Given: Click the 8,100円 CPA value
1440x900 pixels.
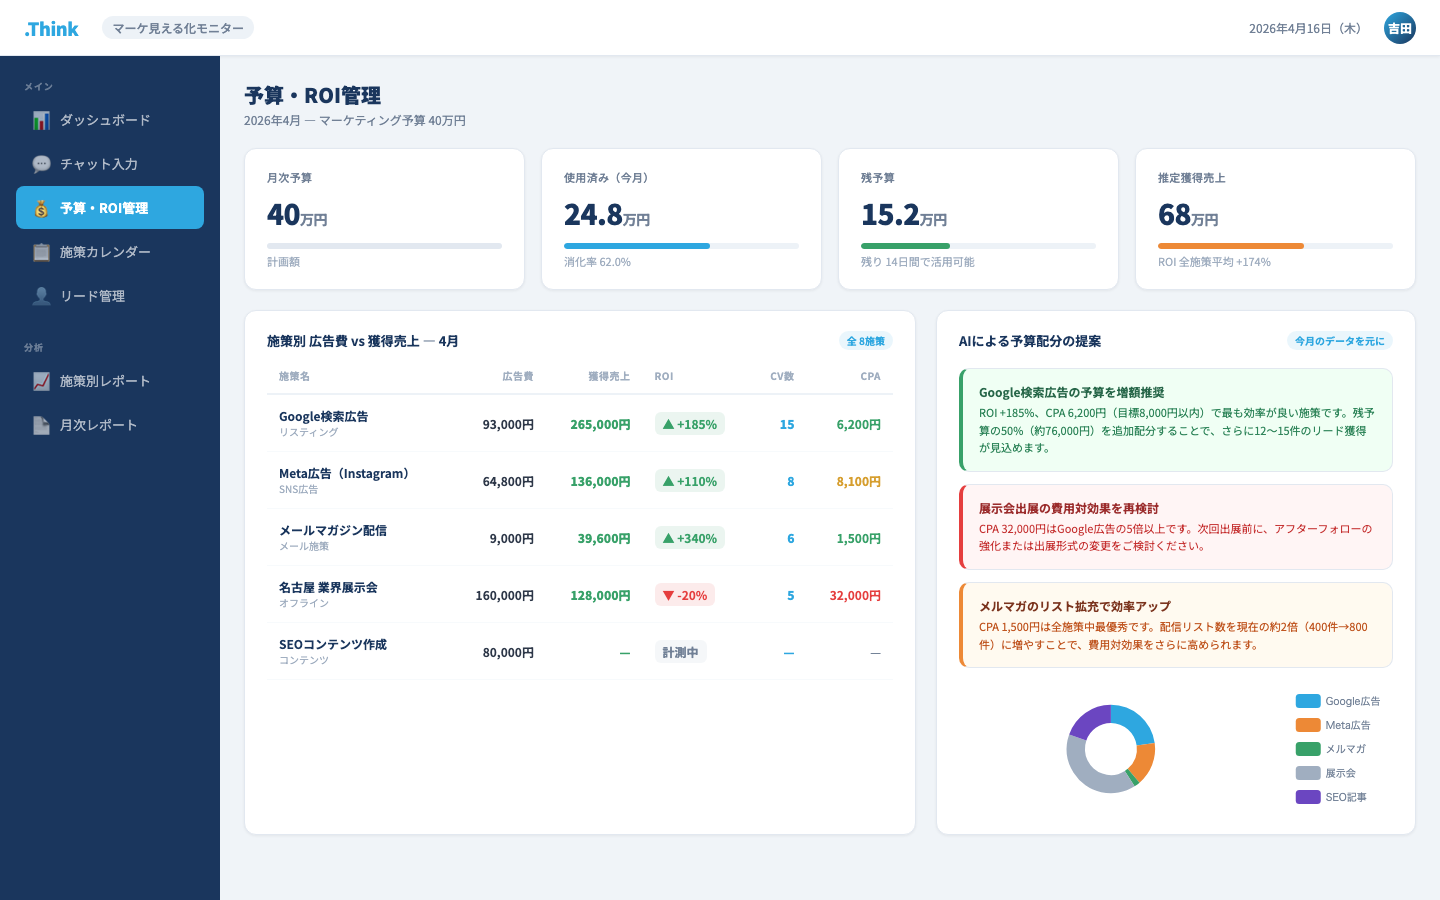Looking at the screenshot, I should [859, 481].
